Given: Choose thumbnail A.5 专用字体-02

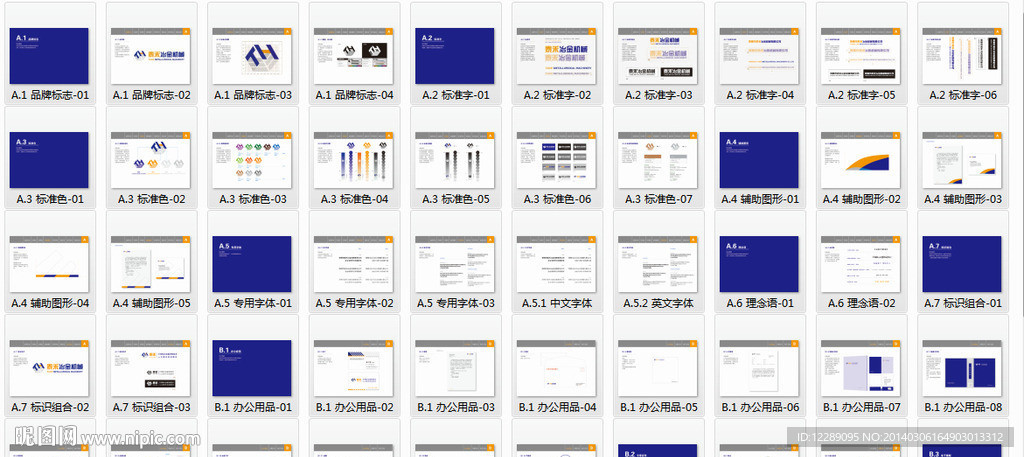Looking at the screenshot, I should coord(353,264).
